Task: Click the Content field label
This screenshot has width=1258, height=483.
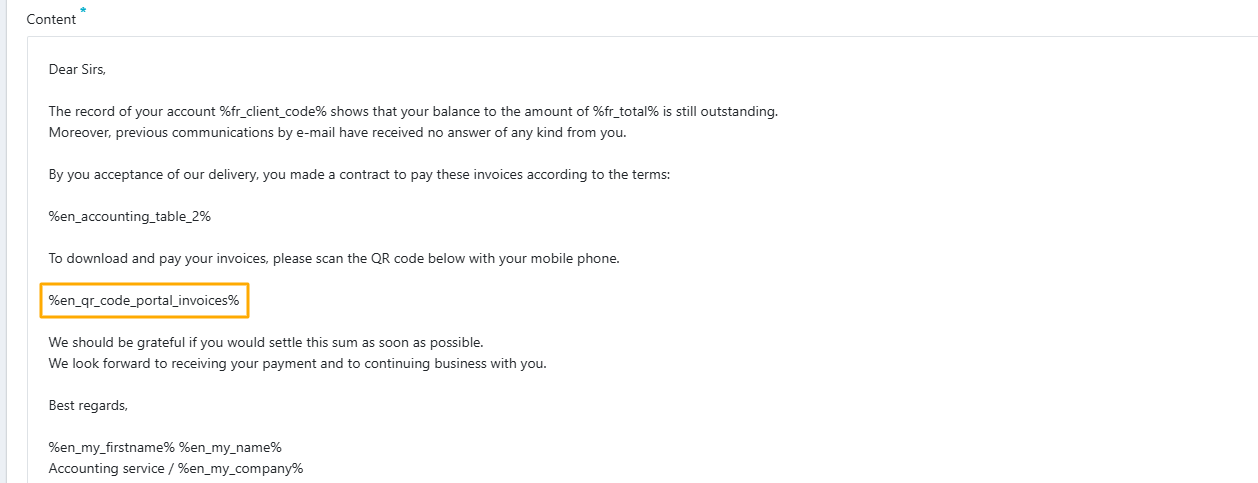Action: 51,19
